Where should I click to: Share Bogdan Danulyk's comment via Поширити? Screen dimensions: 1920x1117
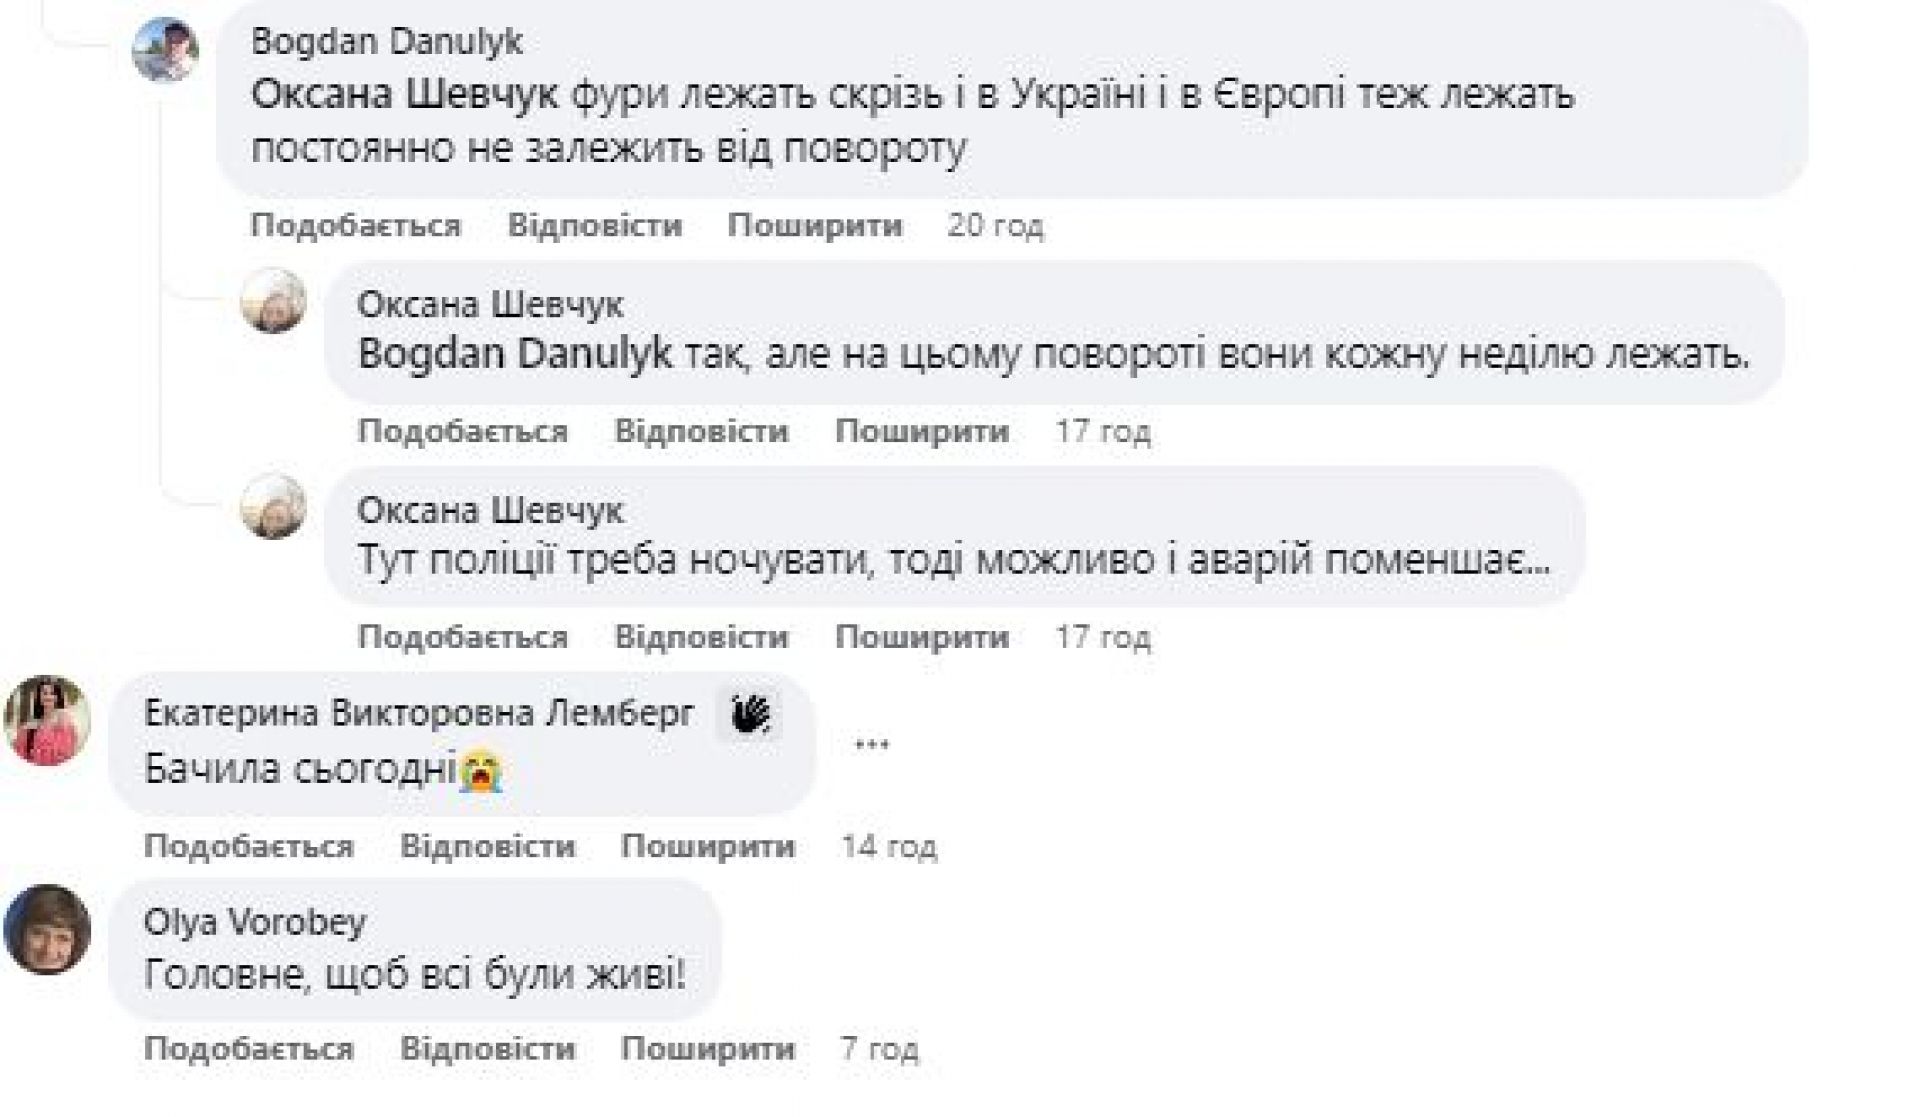(x=814, y=225)
